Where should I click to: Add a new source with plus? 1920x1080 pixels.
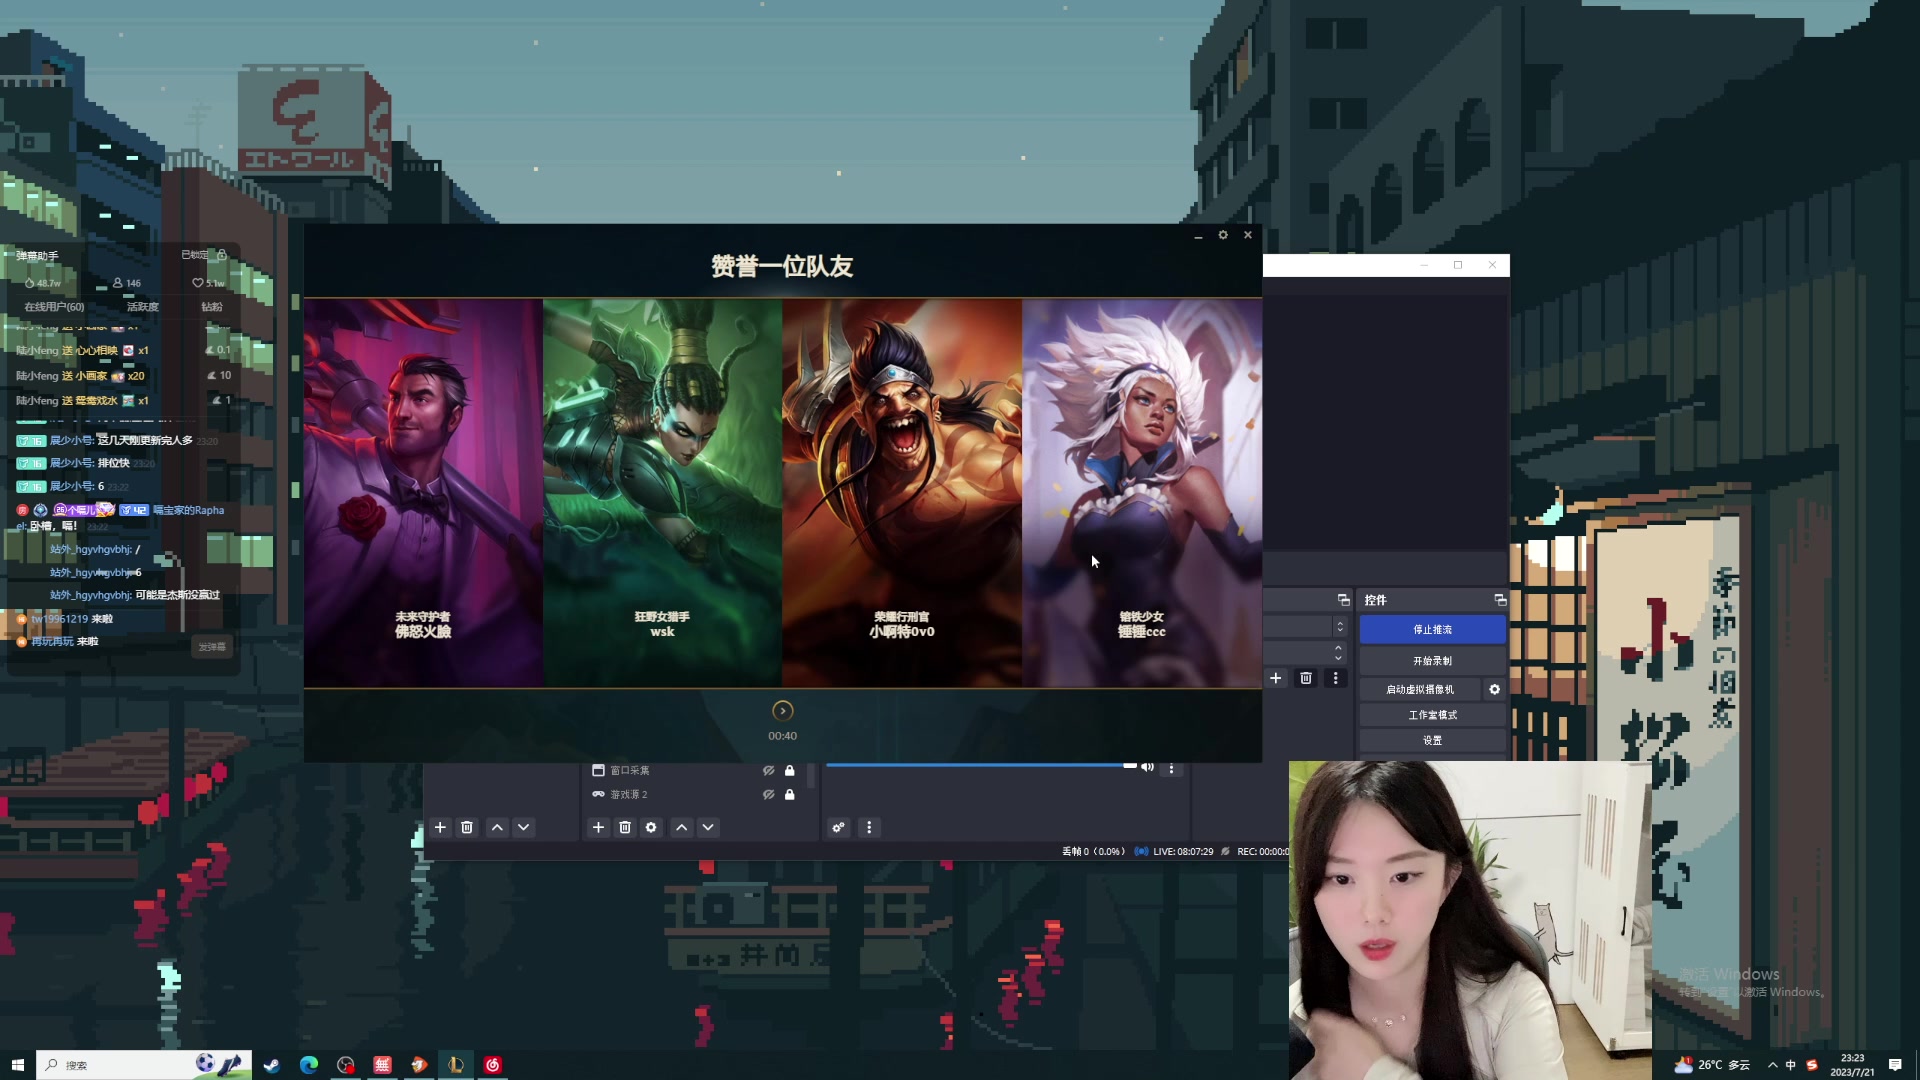tap(598, 827)
